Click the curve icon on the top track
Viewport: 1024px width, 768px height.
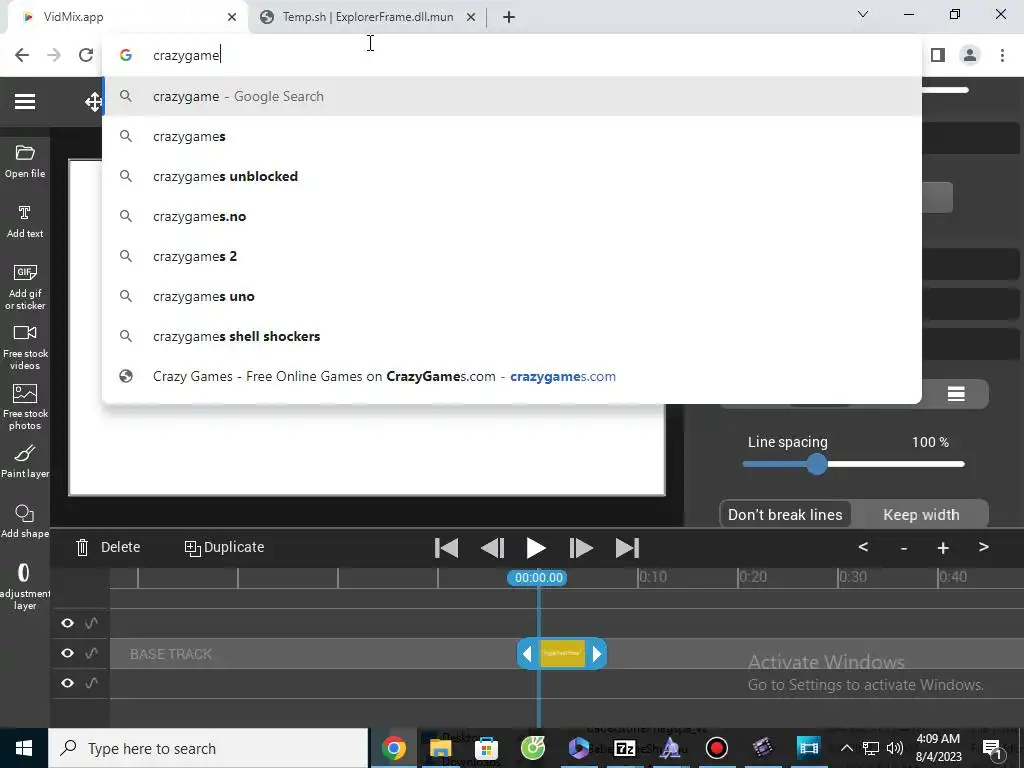pyautogui.click(x=91, y=623)
